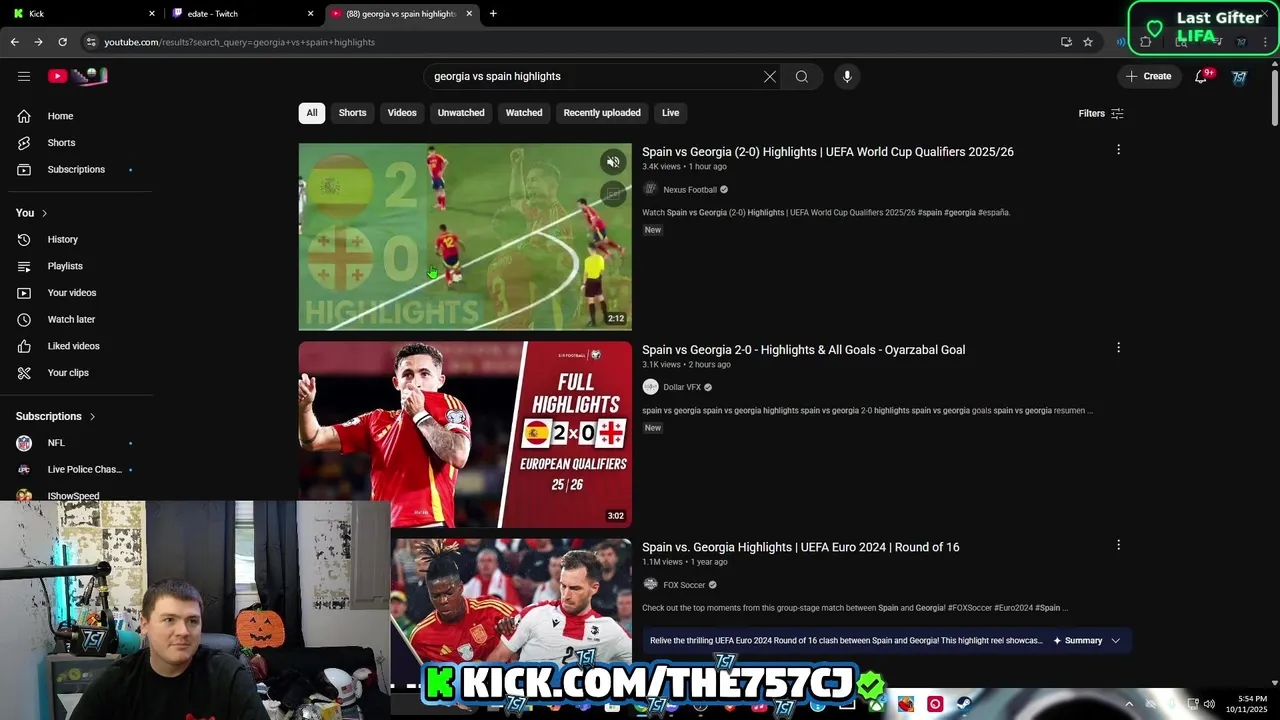Select the All filter chip
Image resolution: width=1280 pixels, height=720 pixels.
coord(312,113)
